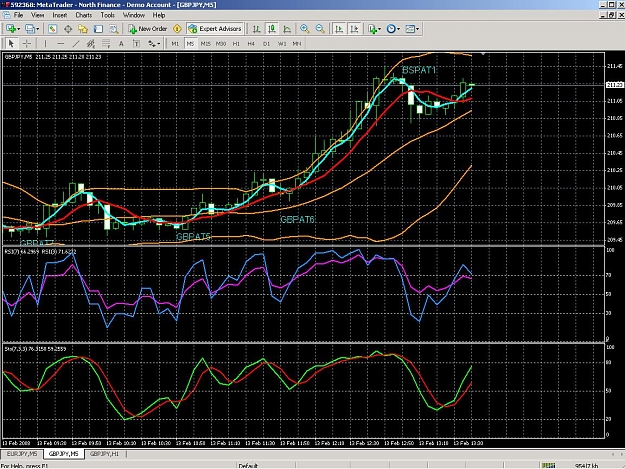Zoom in on the chart
This screenshot has height=469, width=625.
click(x=305, y=29)
